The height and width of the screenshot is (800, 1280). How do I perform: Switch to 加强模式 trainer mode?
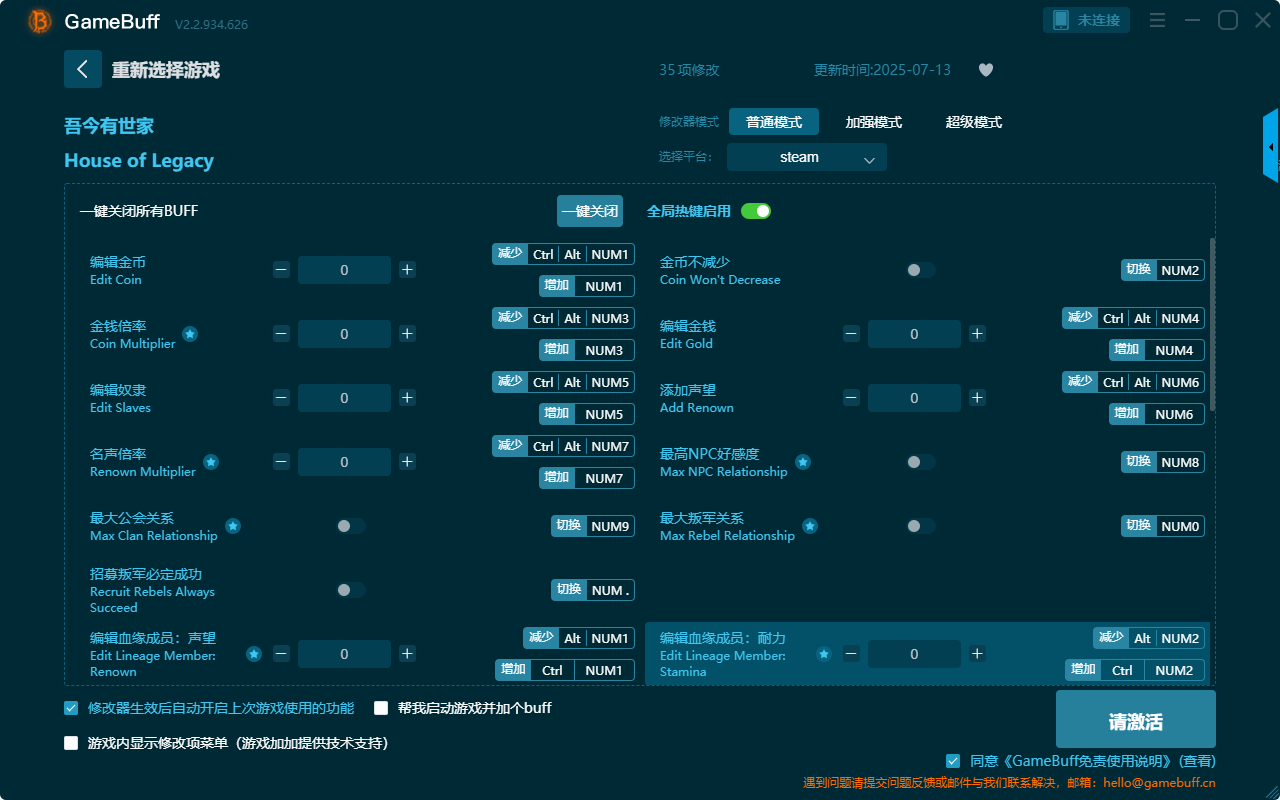tap(874, 122)
